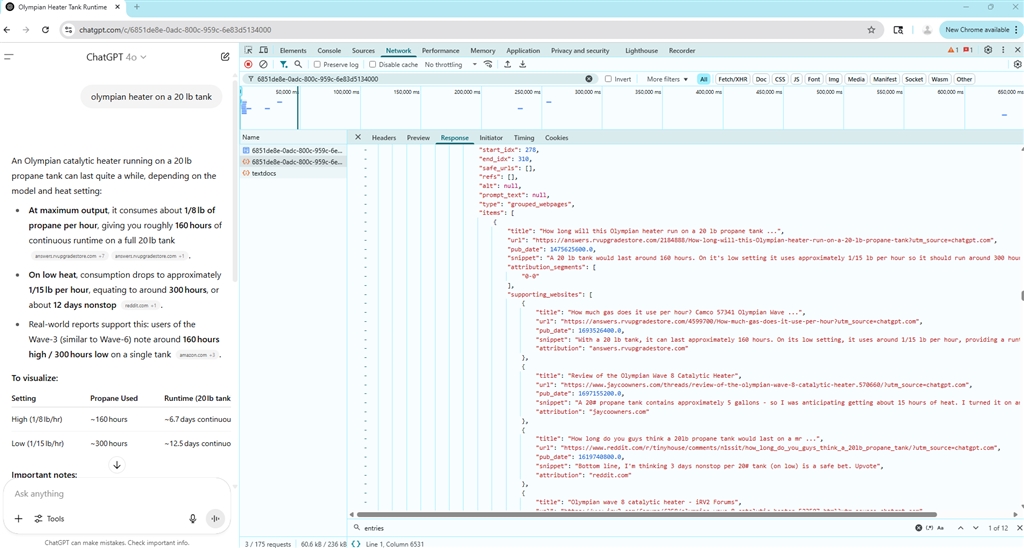Open the DevTools three-dot customize menu

[x=1003, y=50]
